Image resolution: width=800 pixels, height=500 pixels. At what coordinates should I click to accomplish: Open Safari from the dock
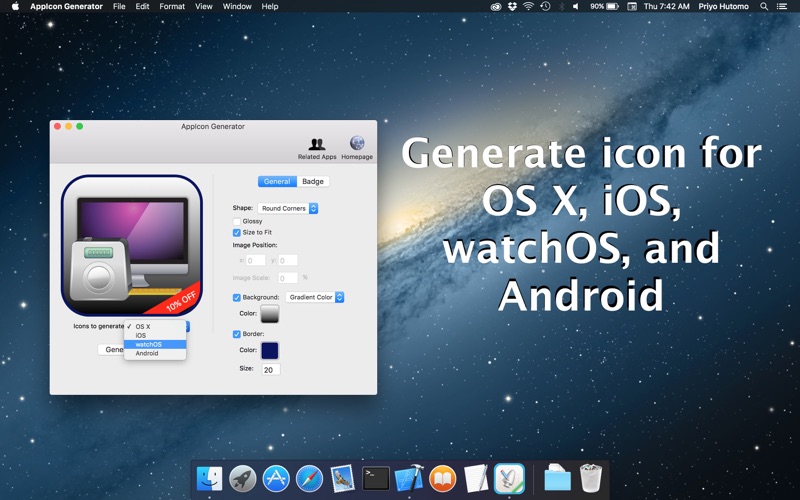[x=309, y=479]
